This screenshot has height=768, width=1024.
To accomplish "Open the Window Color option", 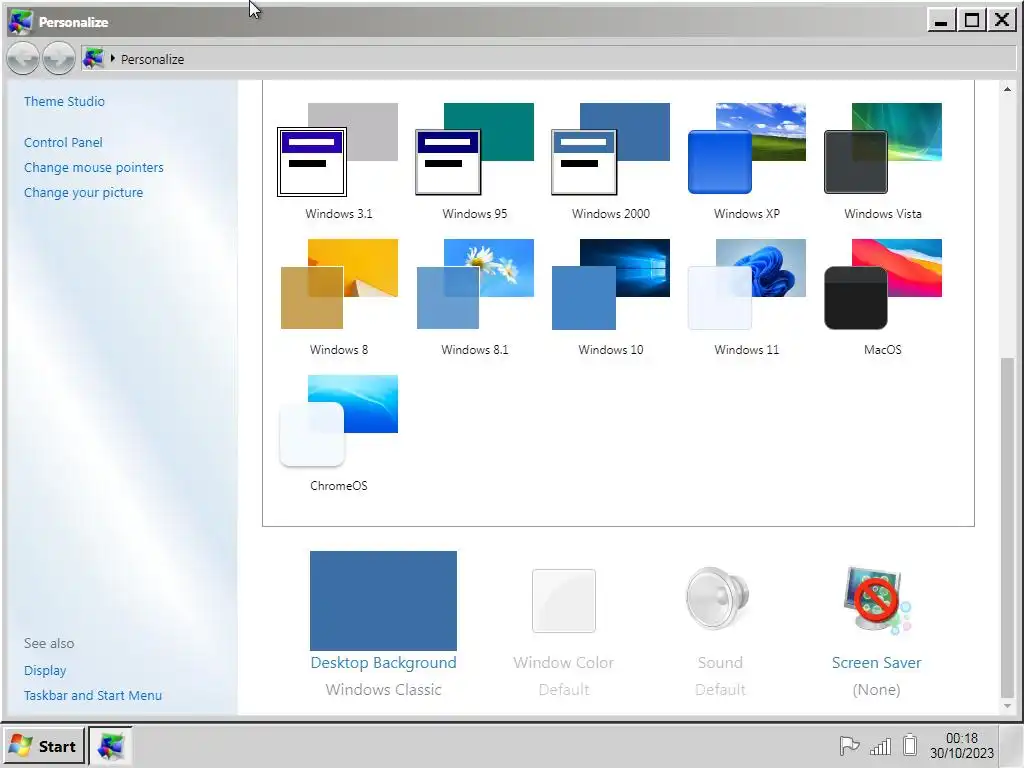I will click(x=564, y=601).
